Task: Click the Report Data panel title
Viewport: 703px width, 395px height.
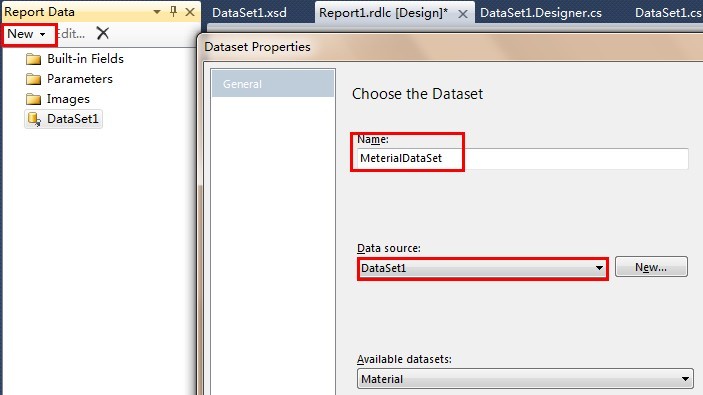Action: click(39, 12)
